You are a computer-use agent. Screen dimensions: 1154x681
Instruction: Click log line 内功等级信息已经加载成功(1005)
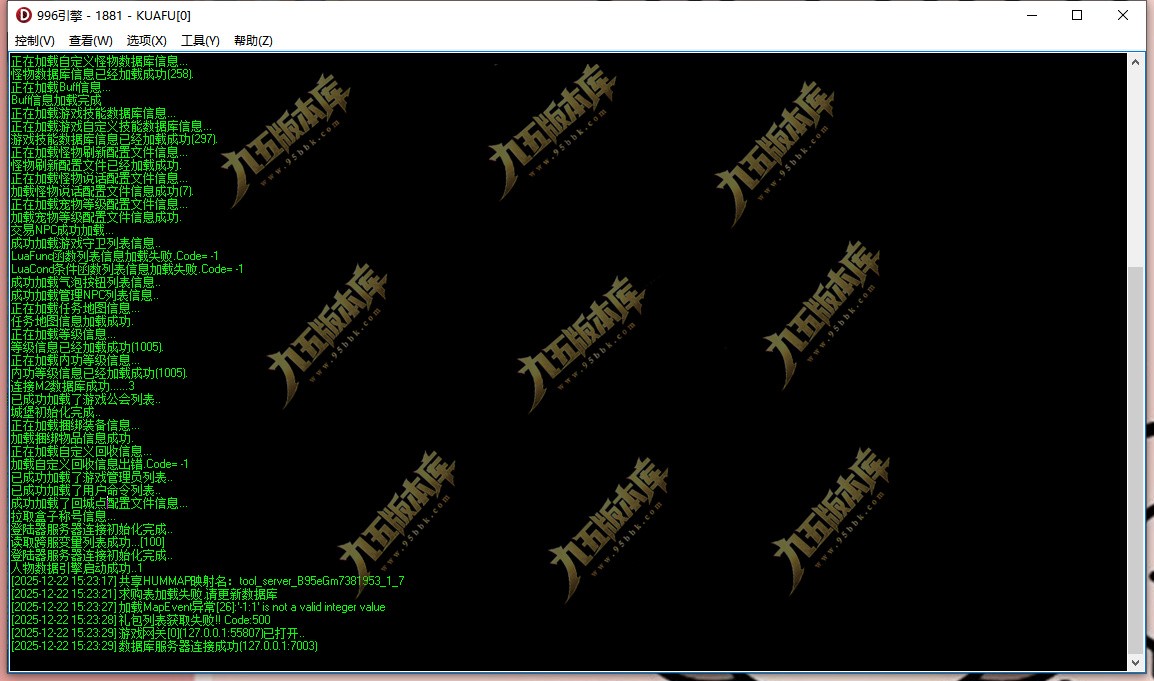click(x=99, y=373)
